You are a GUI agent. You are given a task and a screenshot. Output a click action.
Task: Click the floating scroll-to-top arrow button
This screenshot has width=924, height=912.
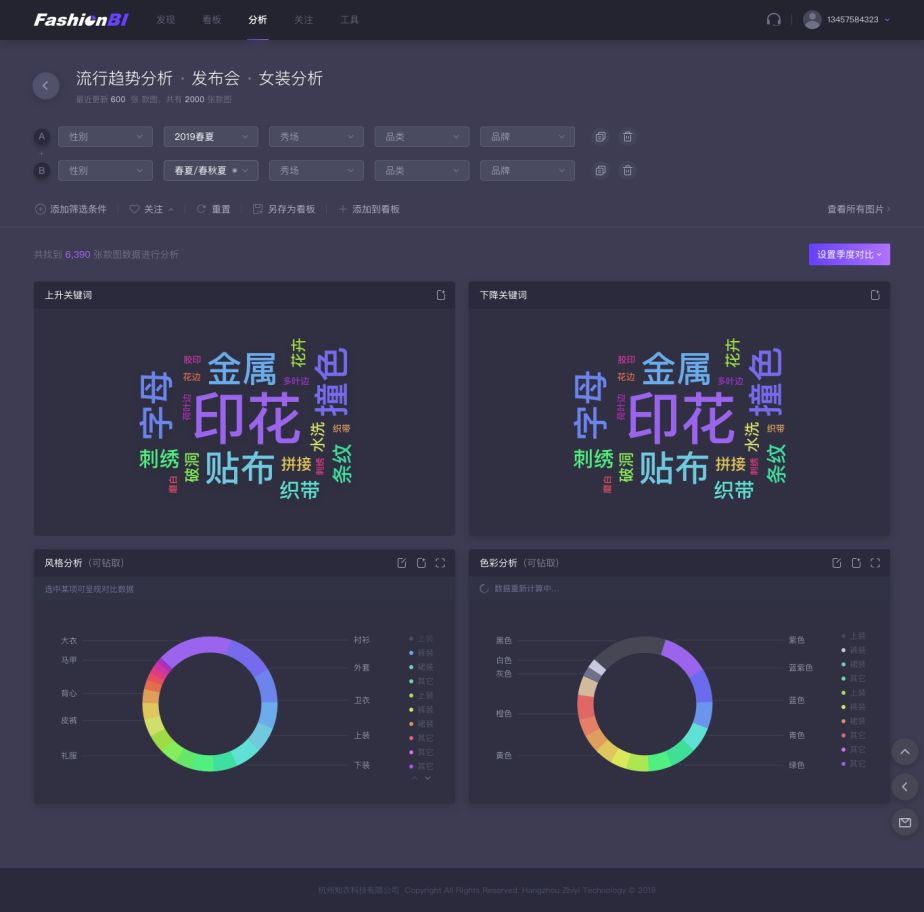click(x=905, y=752)
